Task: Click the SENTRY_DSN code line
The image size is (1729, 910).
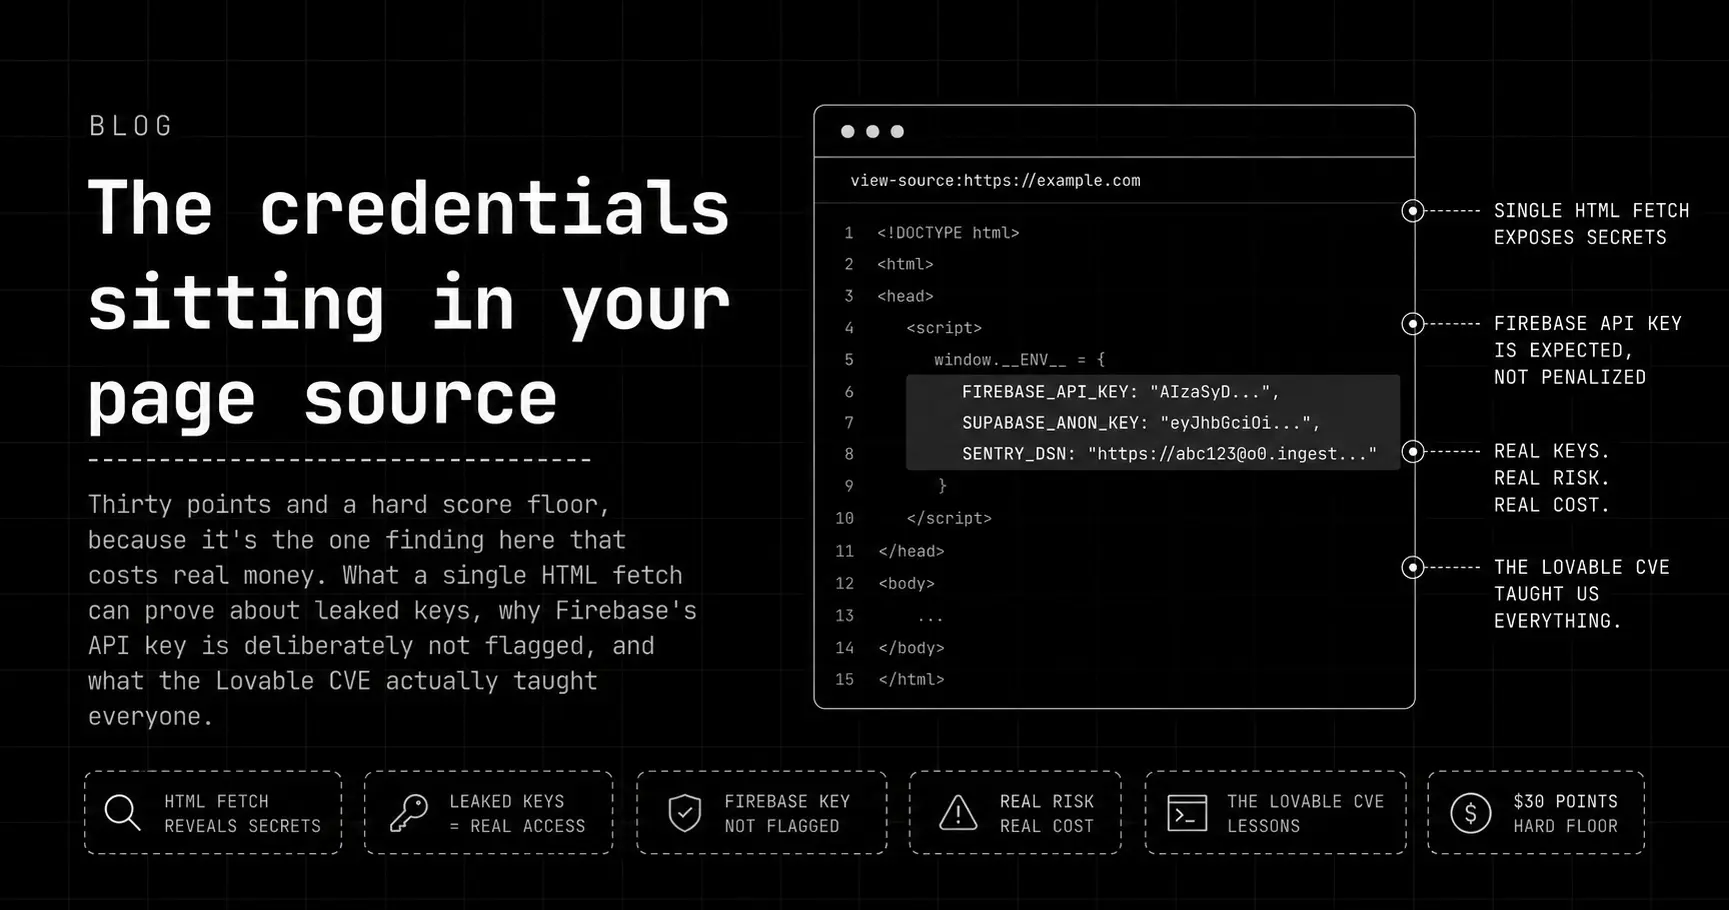Action: (x=1169, y=454)
